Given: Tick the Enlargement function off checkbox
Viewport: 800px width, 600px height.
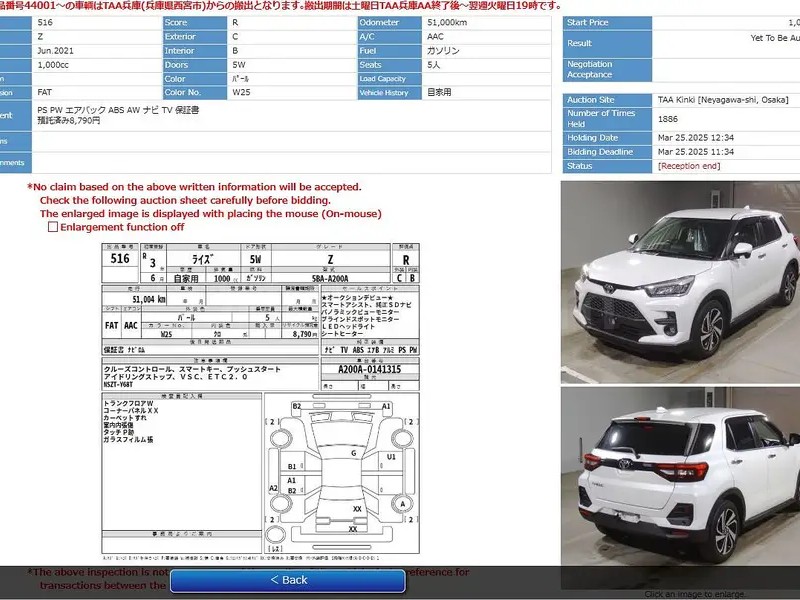Looking at the screenshot, I should pos(53,227).
